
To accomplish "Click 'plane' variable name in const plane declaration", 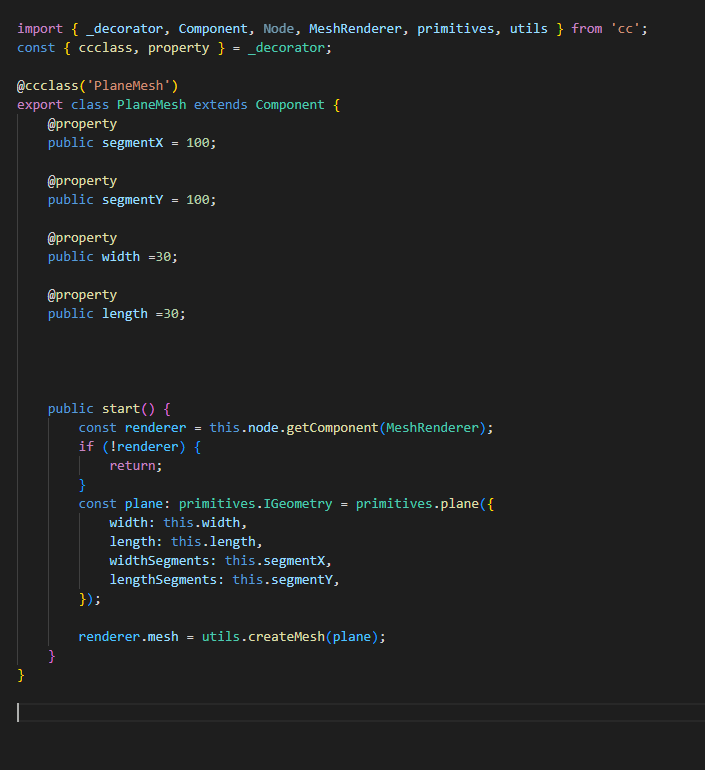I will [x=144, y=504].
